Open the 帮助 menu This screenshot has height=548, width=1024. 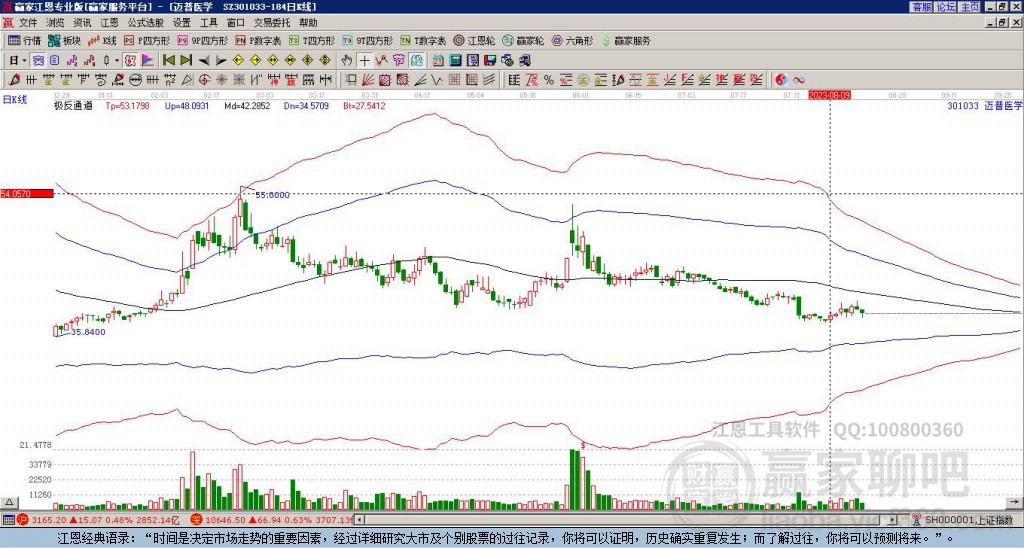point(308,23)
